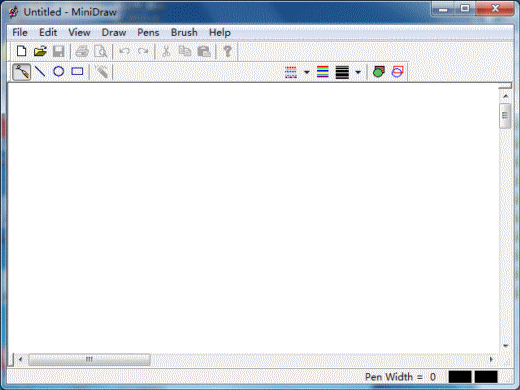Expand the dropdown next to black line widths
This screenshot has height=390, width=520.
(x=358, y=72)
